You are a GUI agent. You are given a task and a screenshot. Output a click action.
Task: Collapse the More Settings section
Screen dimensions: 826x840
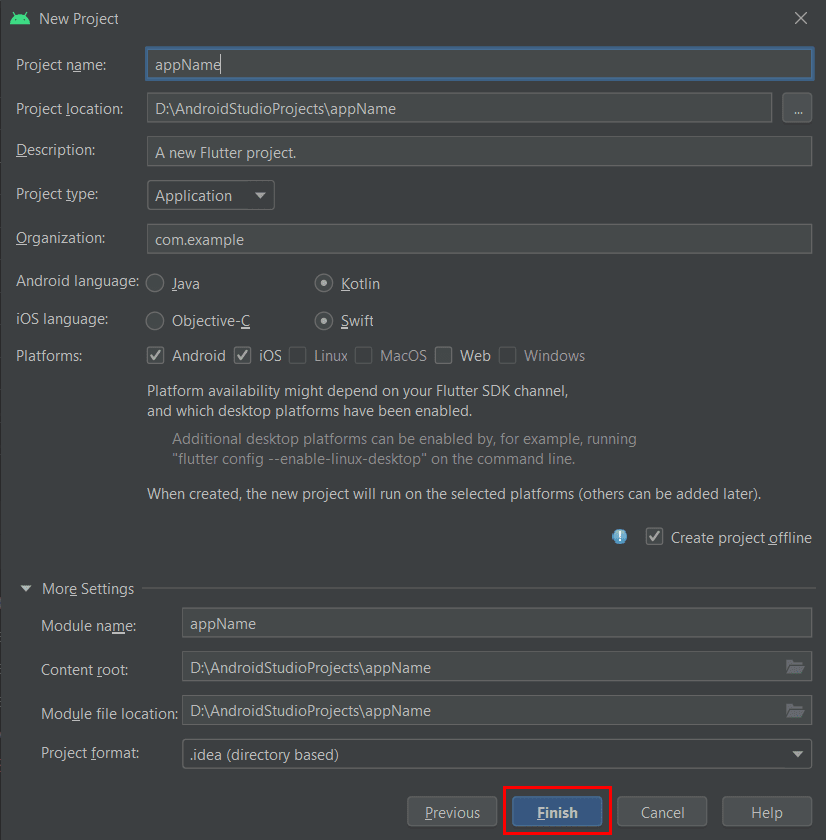pyautogui.click(x=26, y=588)
